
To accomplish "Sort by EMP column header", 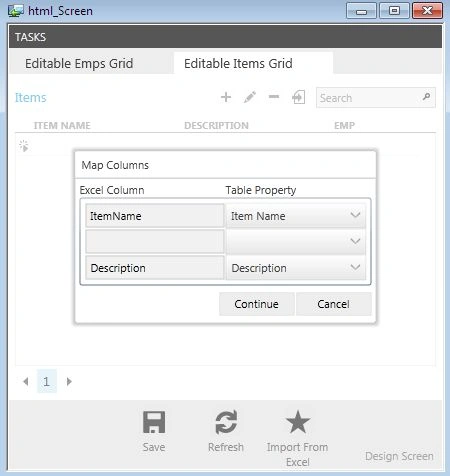I will click(x=344, y=126).
